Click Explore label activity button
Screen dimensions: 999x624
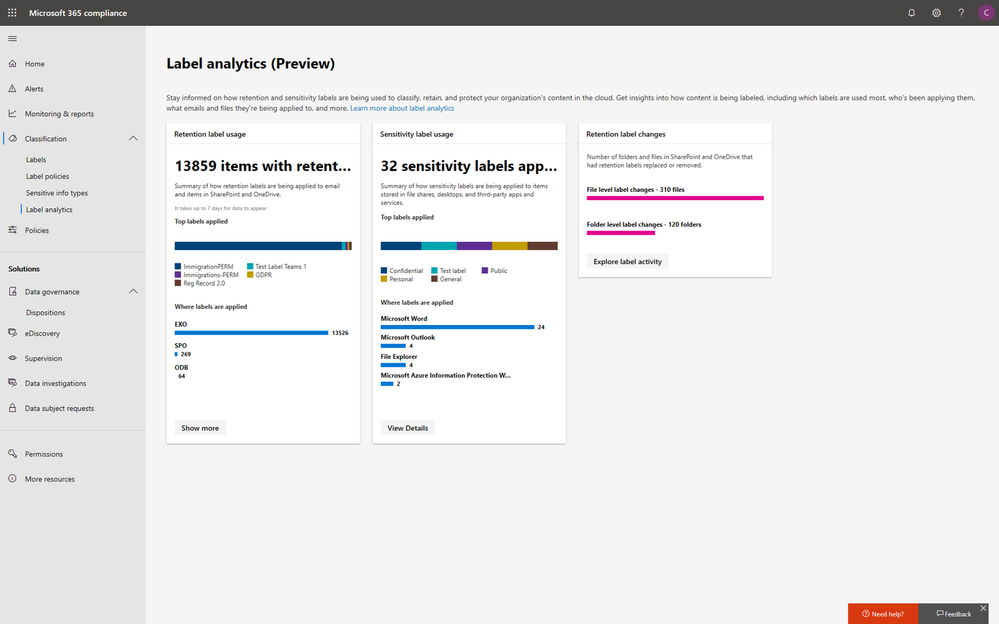[628, 261]
